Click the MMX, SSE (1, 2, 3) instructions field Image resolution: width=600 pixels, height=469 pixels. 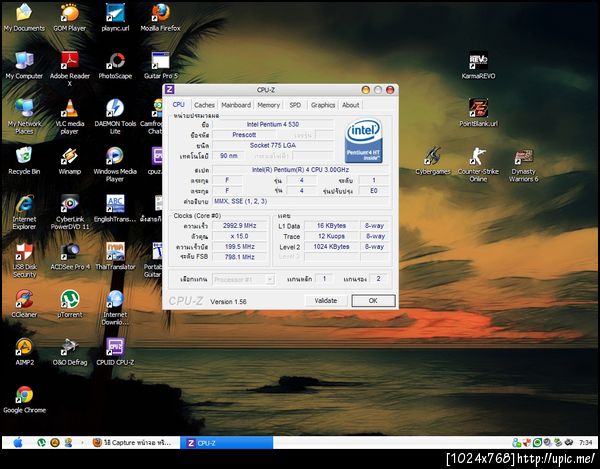click(301, 201)
